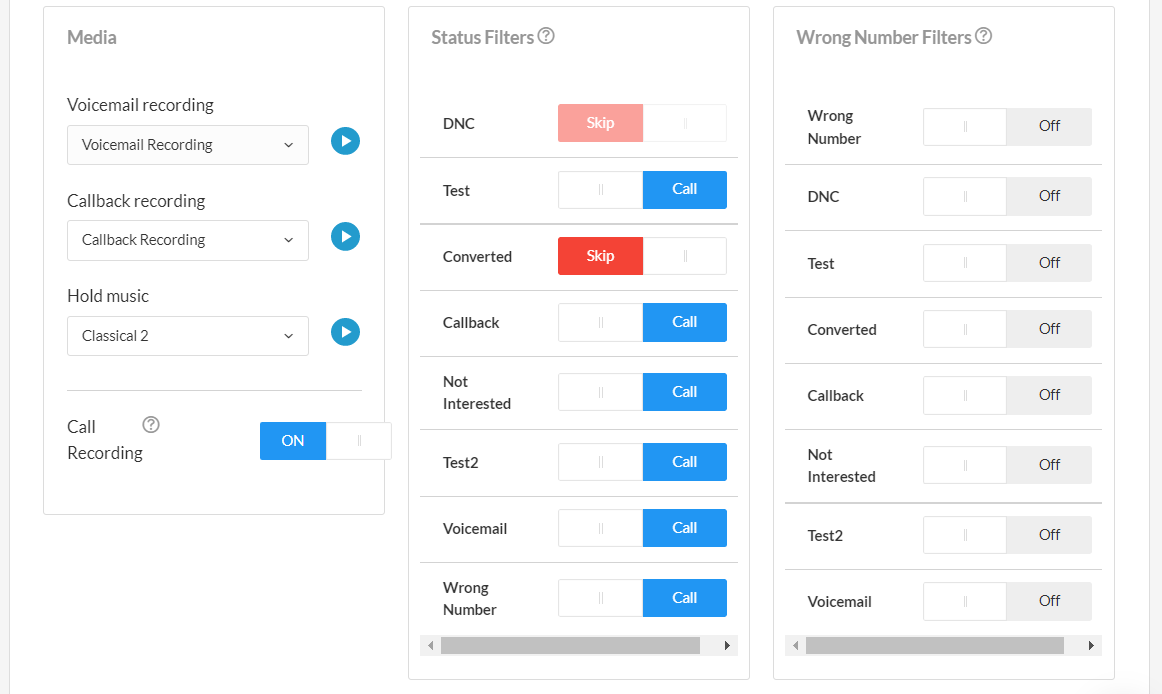This screenshot has height=694, width=1162.
Task: Play the callback recording preview
Action: click(345, 237)
